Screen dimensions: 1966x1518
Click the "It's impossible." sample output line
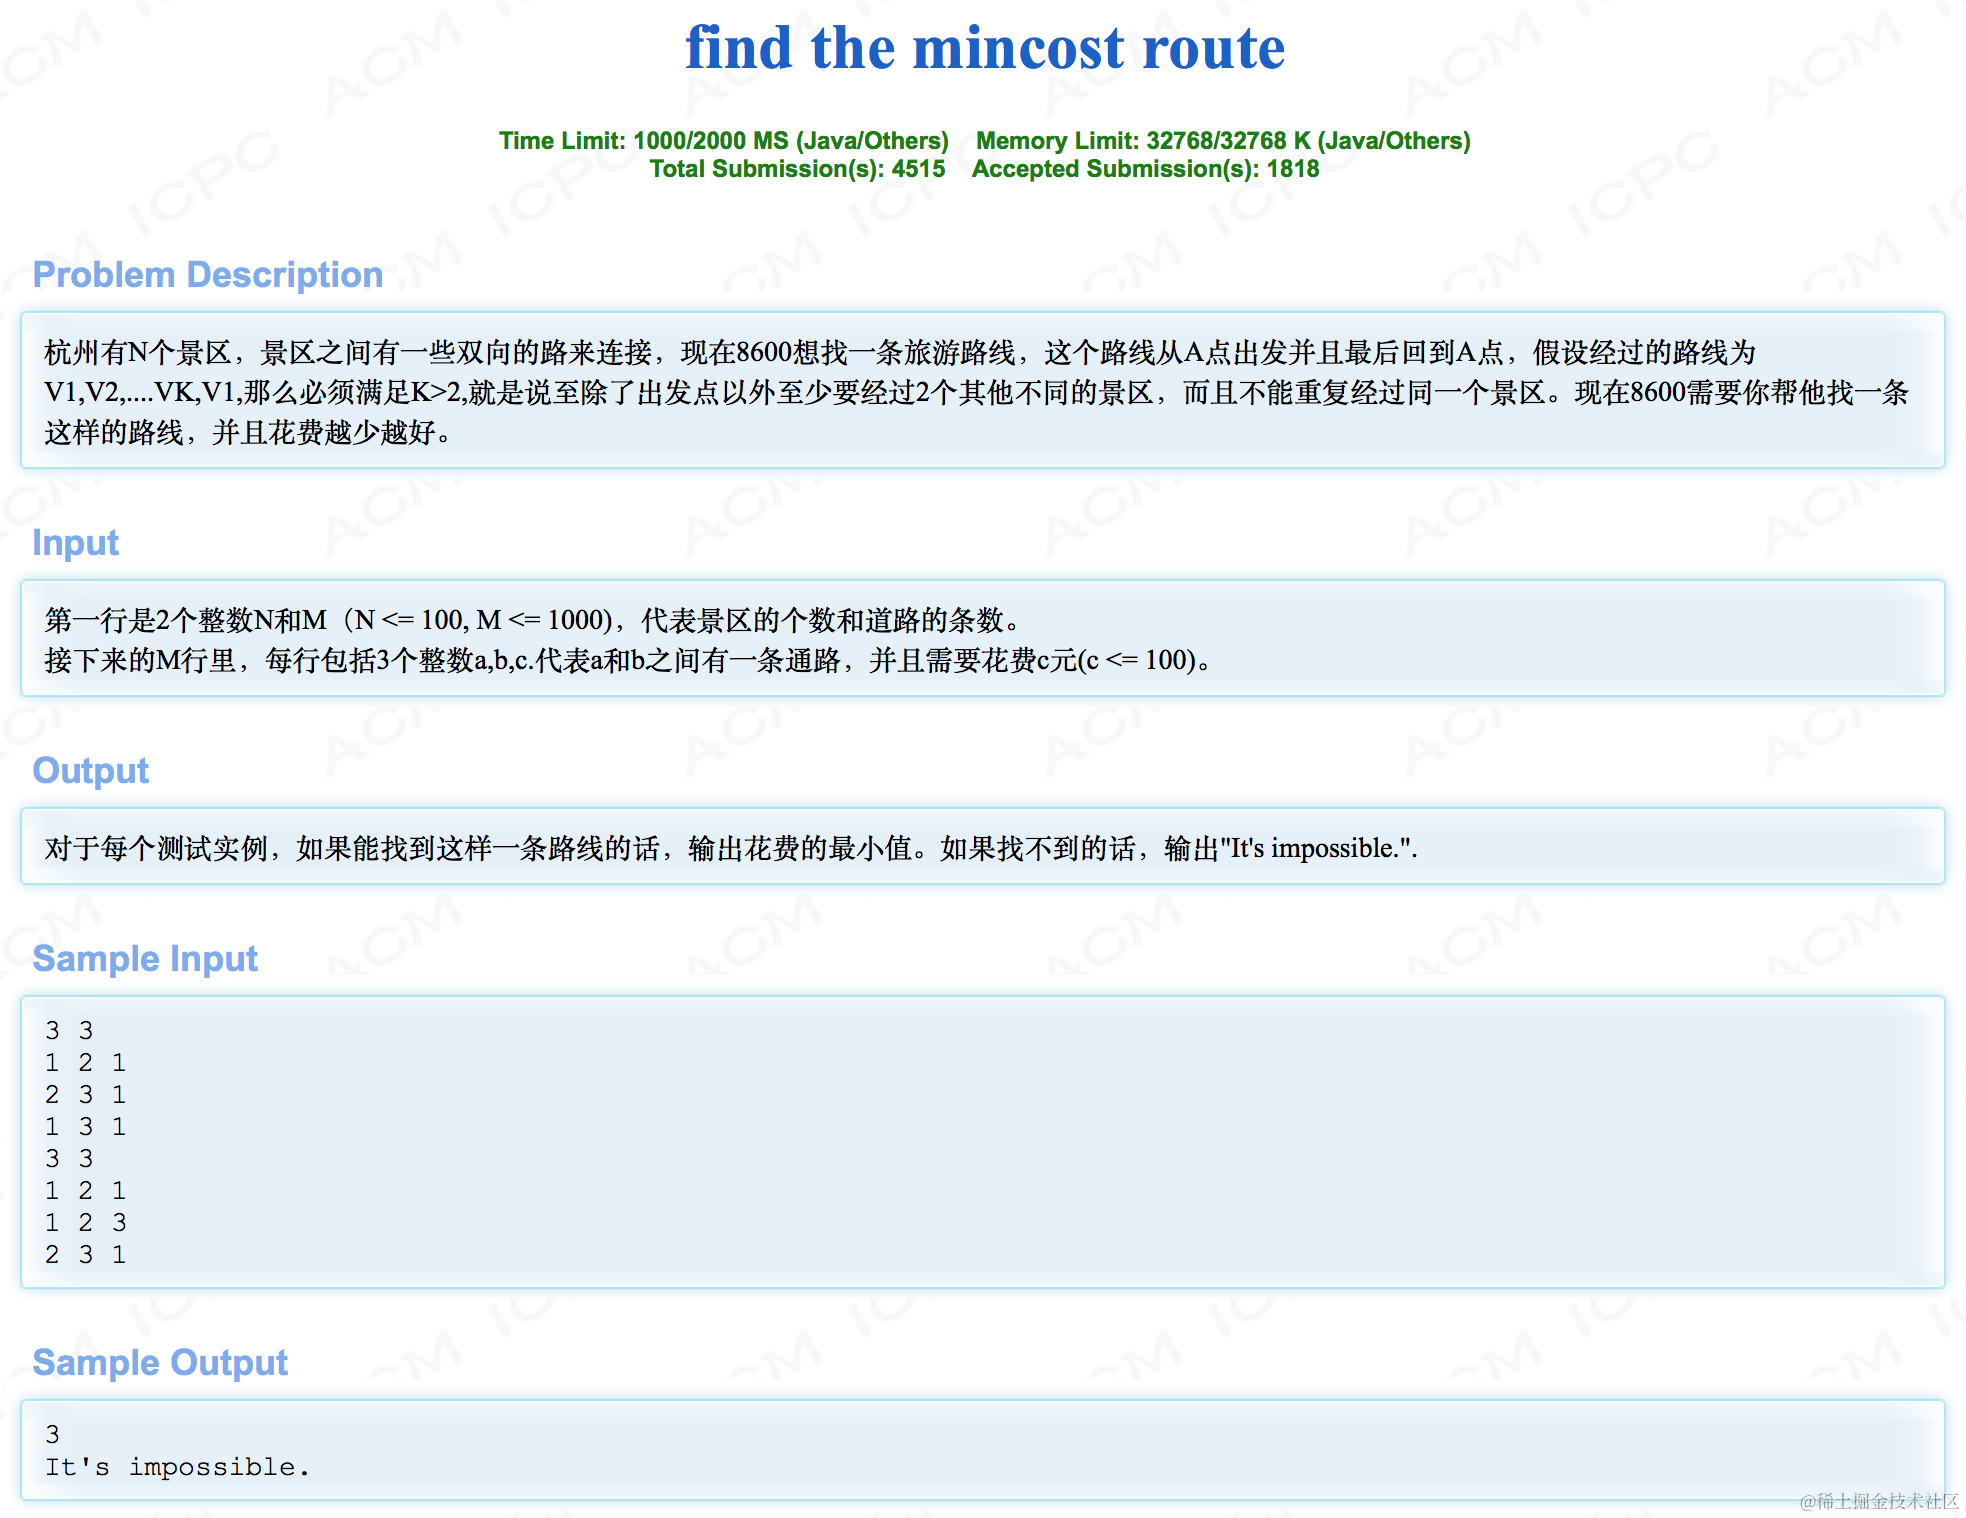pos(177,1467)
